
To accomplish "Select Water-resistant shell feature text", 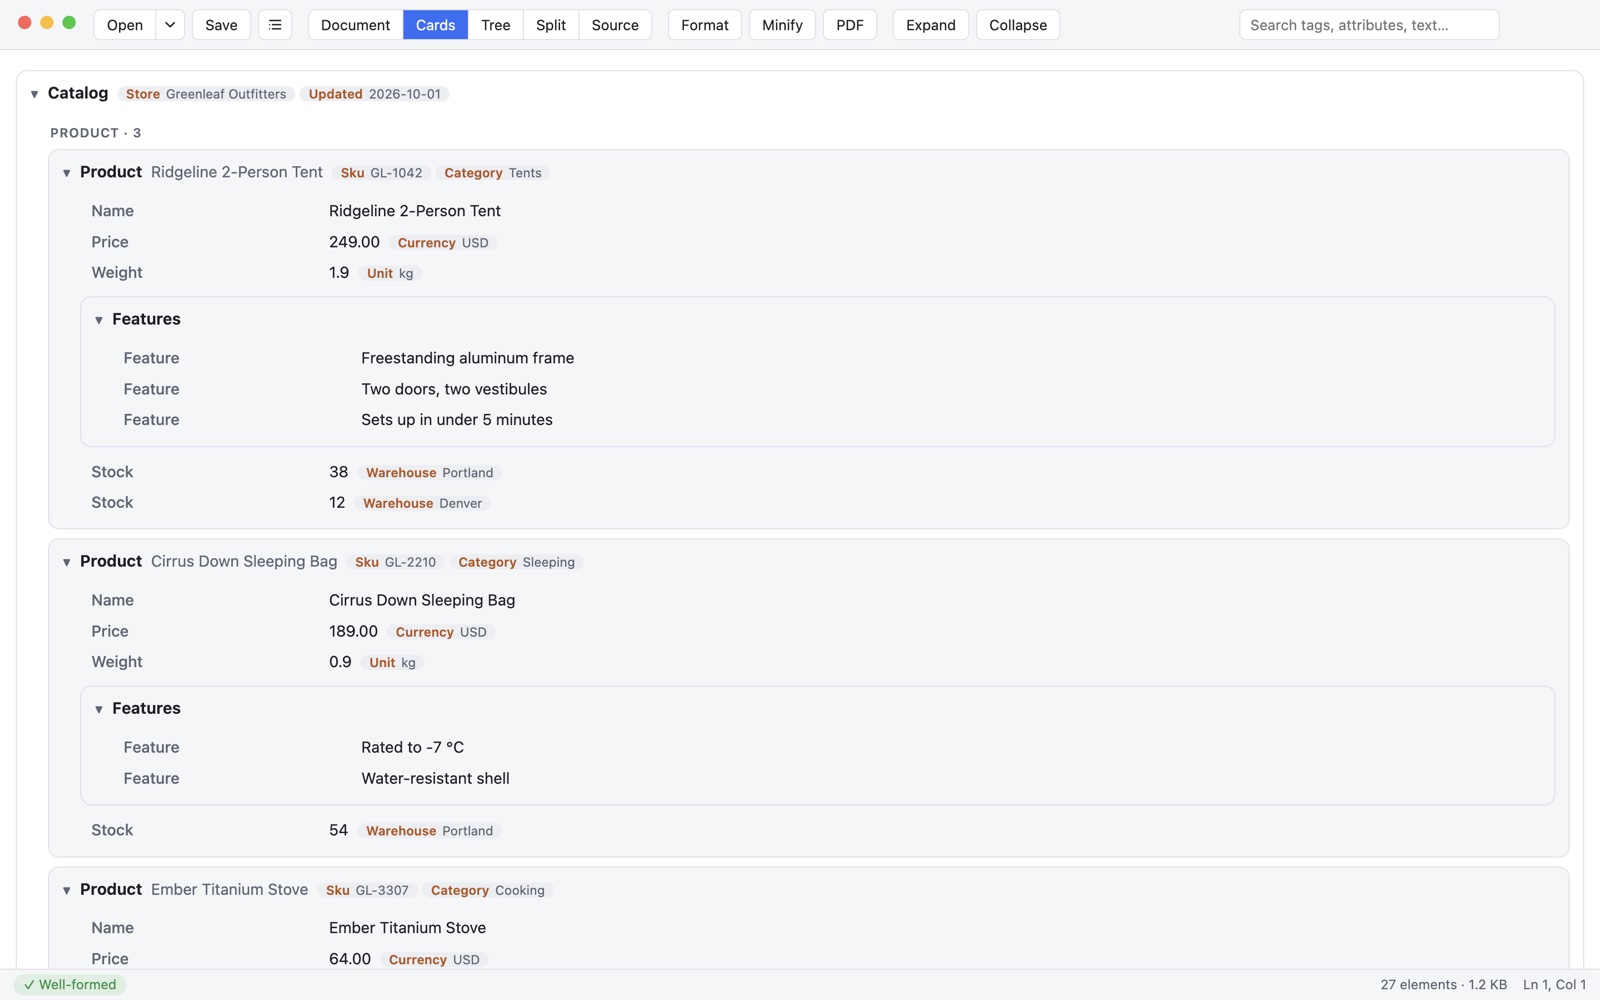I will pyautogui.click(x=435, y=778).
